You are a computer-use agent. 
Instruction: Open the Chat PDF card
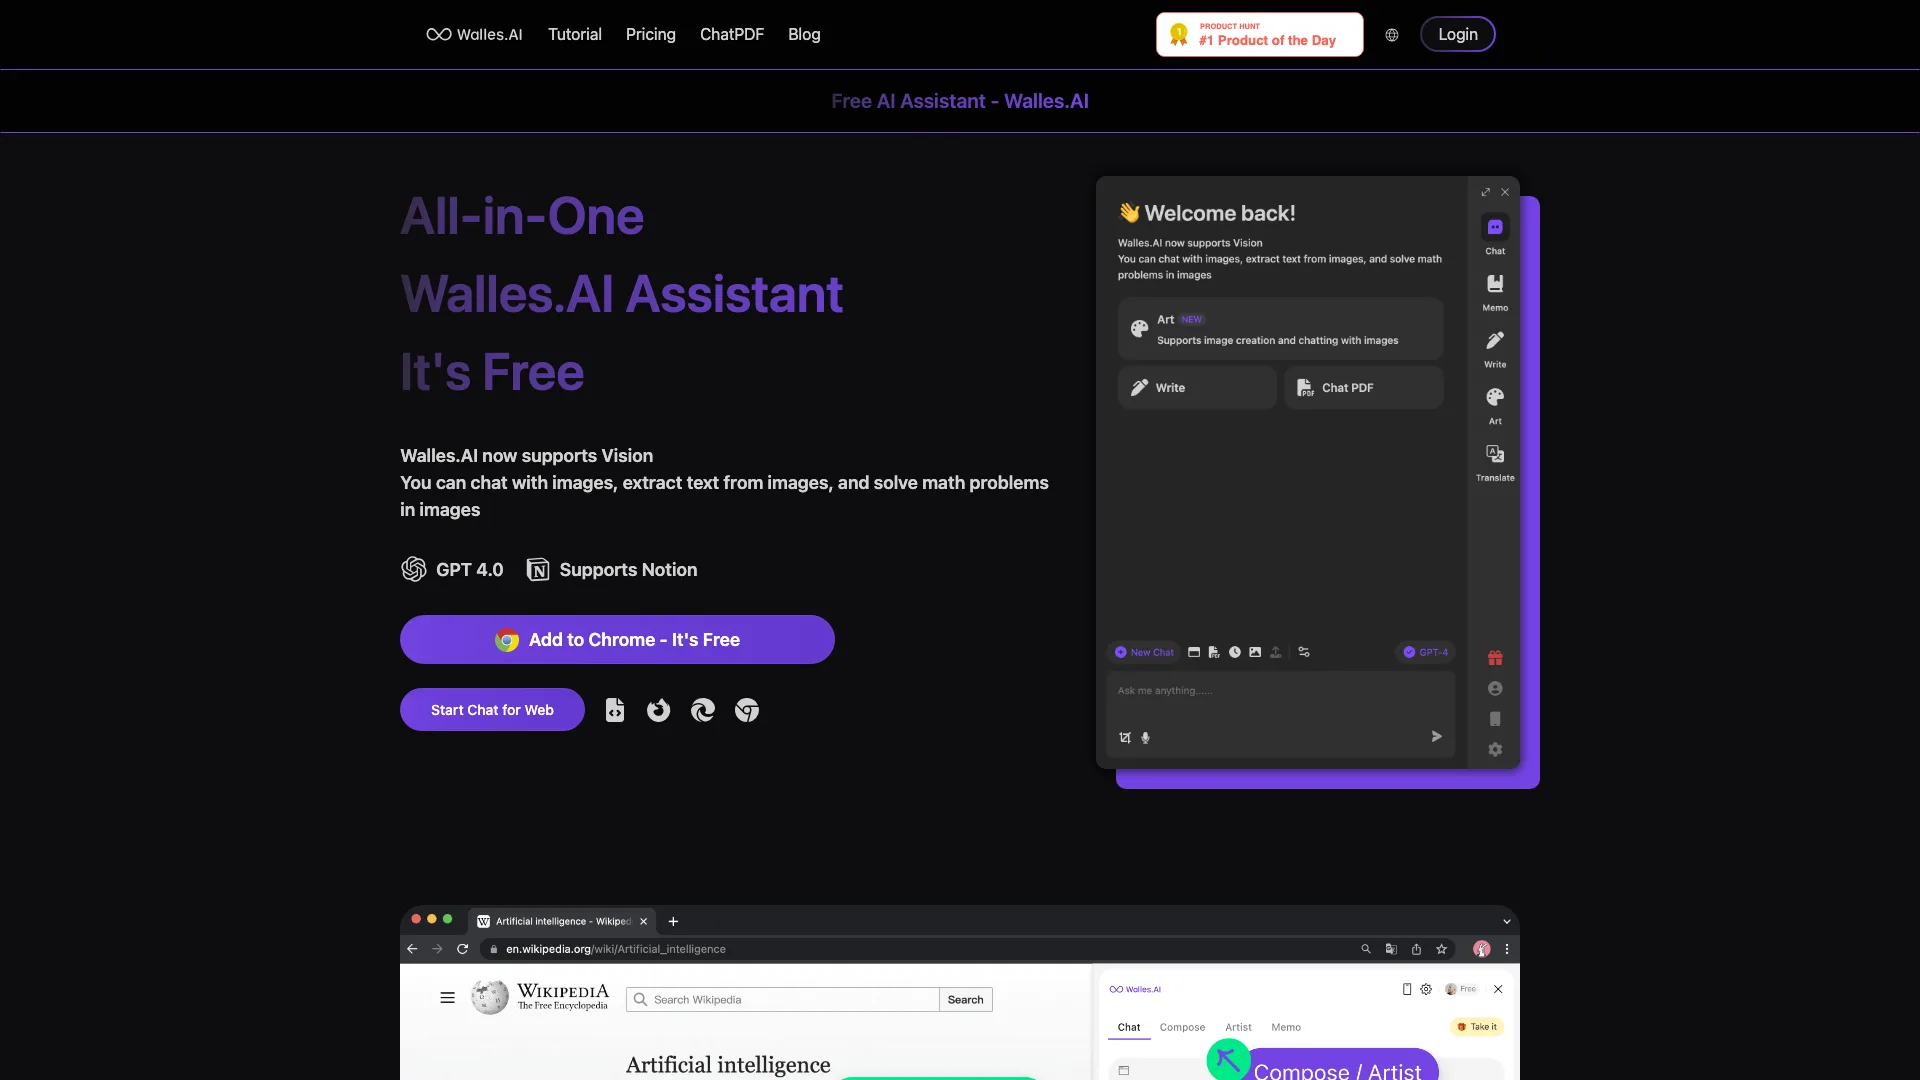click(1364, 387)
